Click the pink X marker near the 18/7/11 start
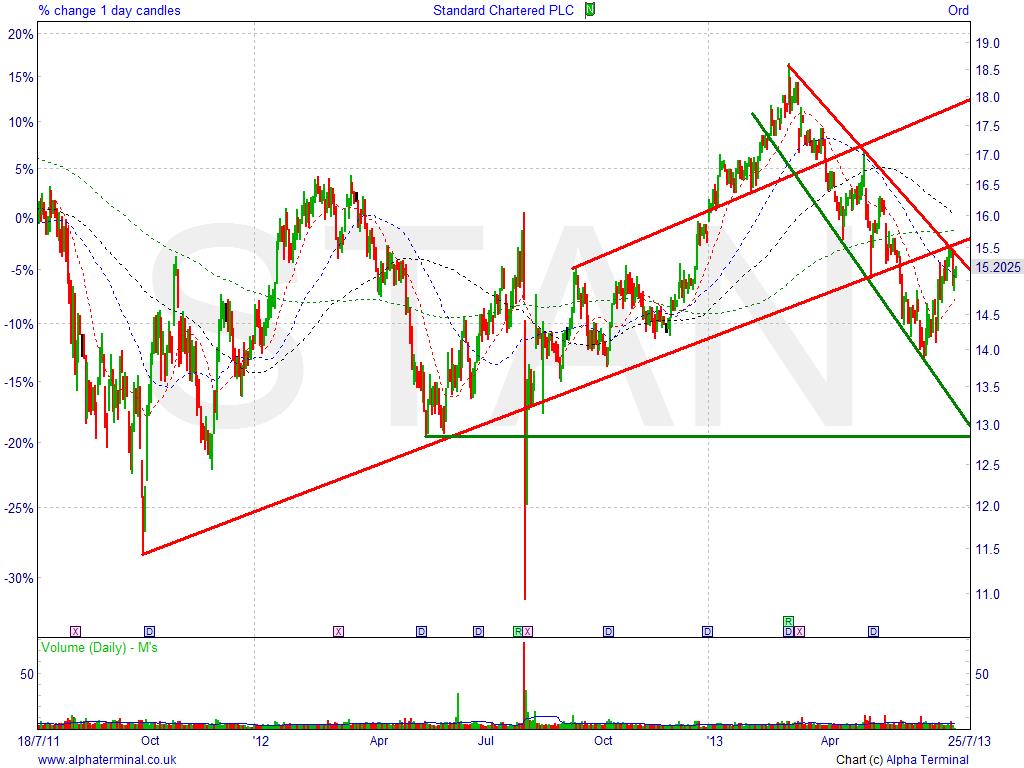 (76, 631)
